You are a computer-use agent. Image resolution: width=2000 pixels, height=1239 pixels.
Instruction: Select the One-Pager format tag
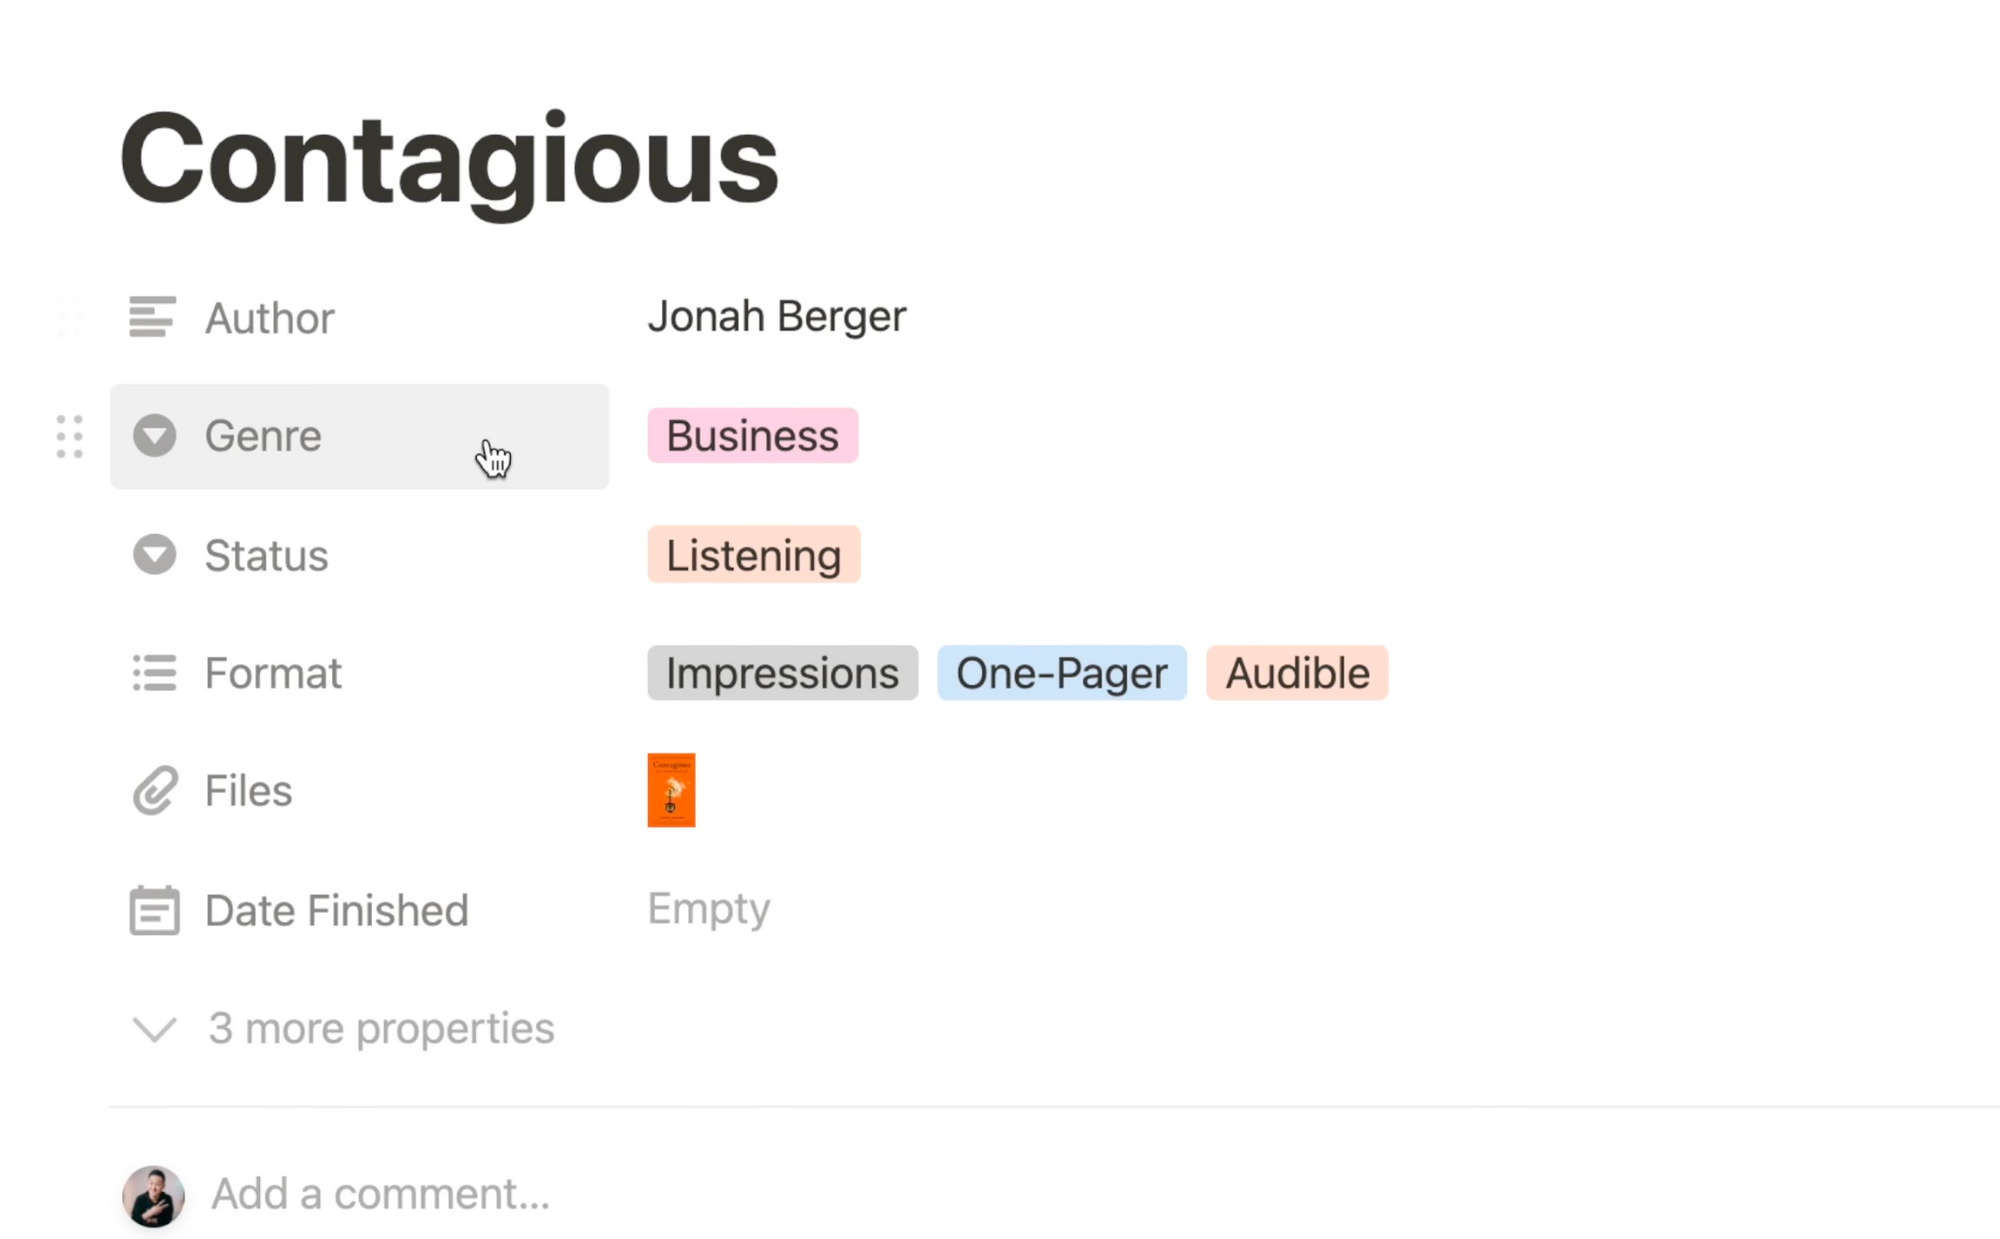coord(1062,673)
